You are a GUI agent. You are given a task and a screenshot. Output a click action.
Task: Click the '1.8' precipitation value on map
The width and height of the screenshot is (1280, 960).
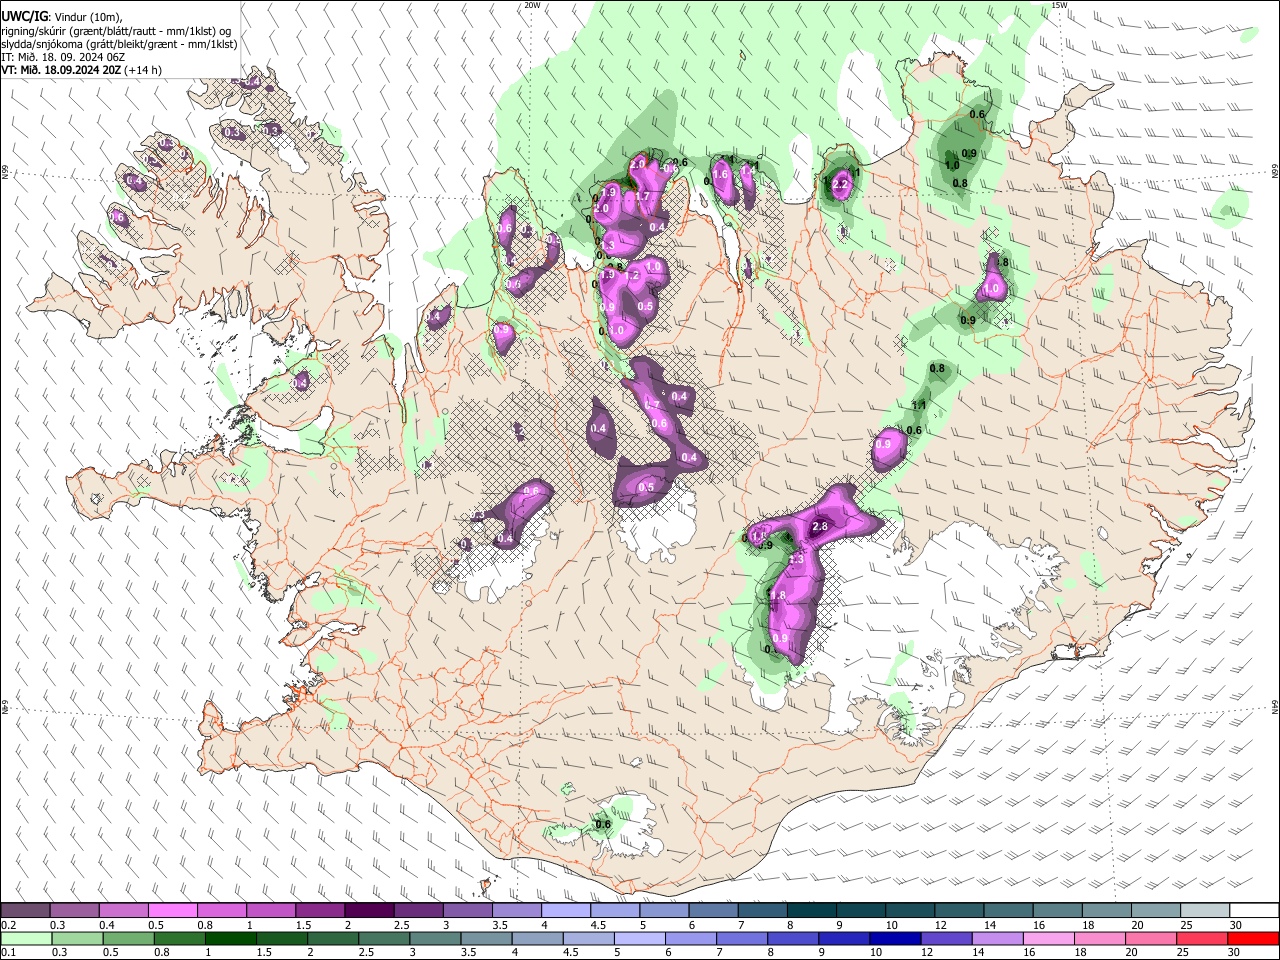tap(778, 595)
